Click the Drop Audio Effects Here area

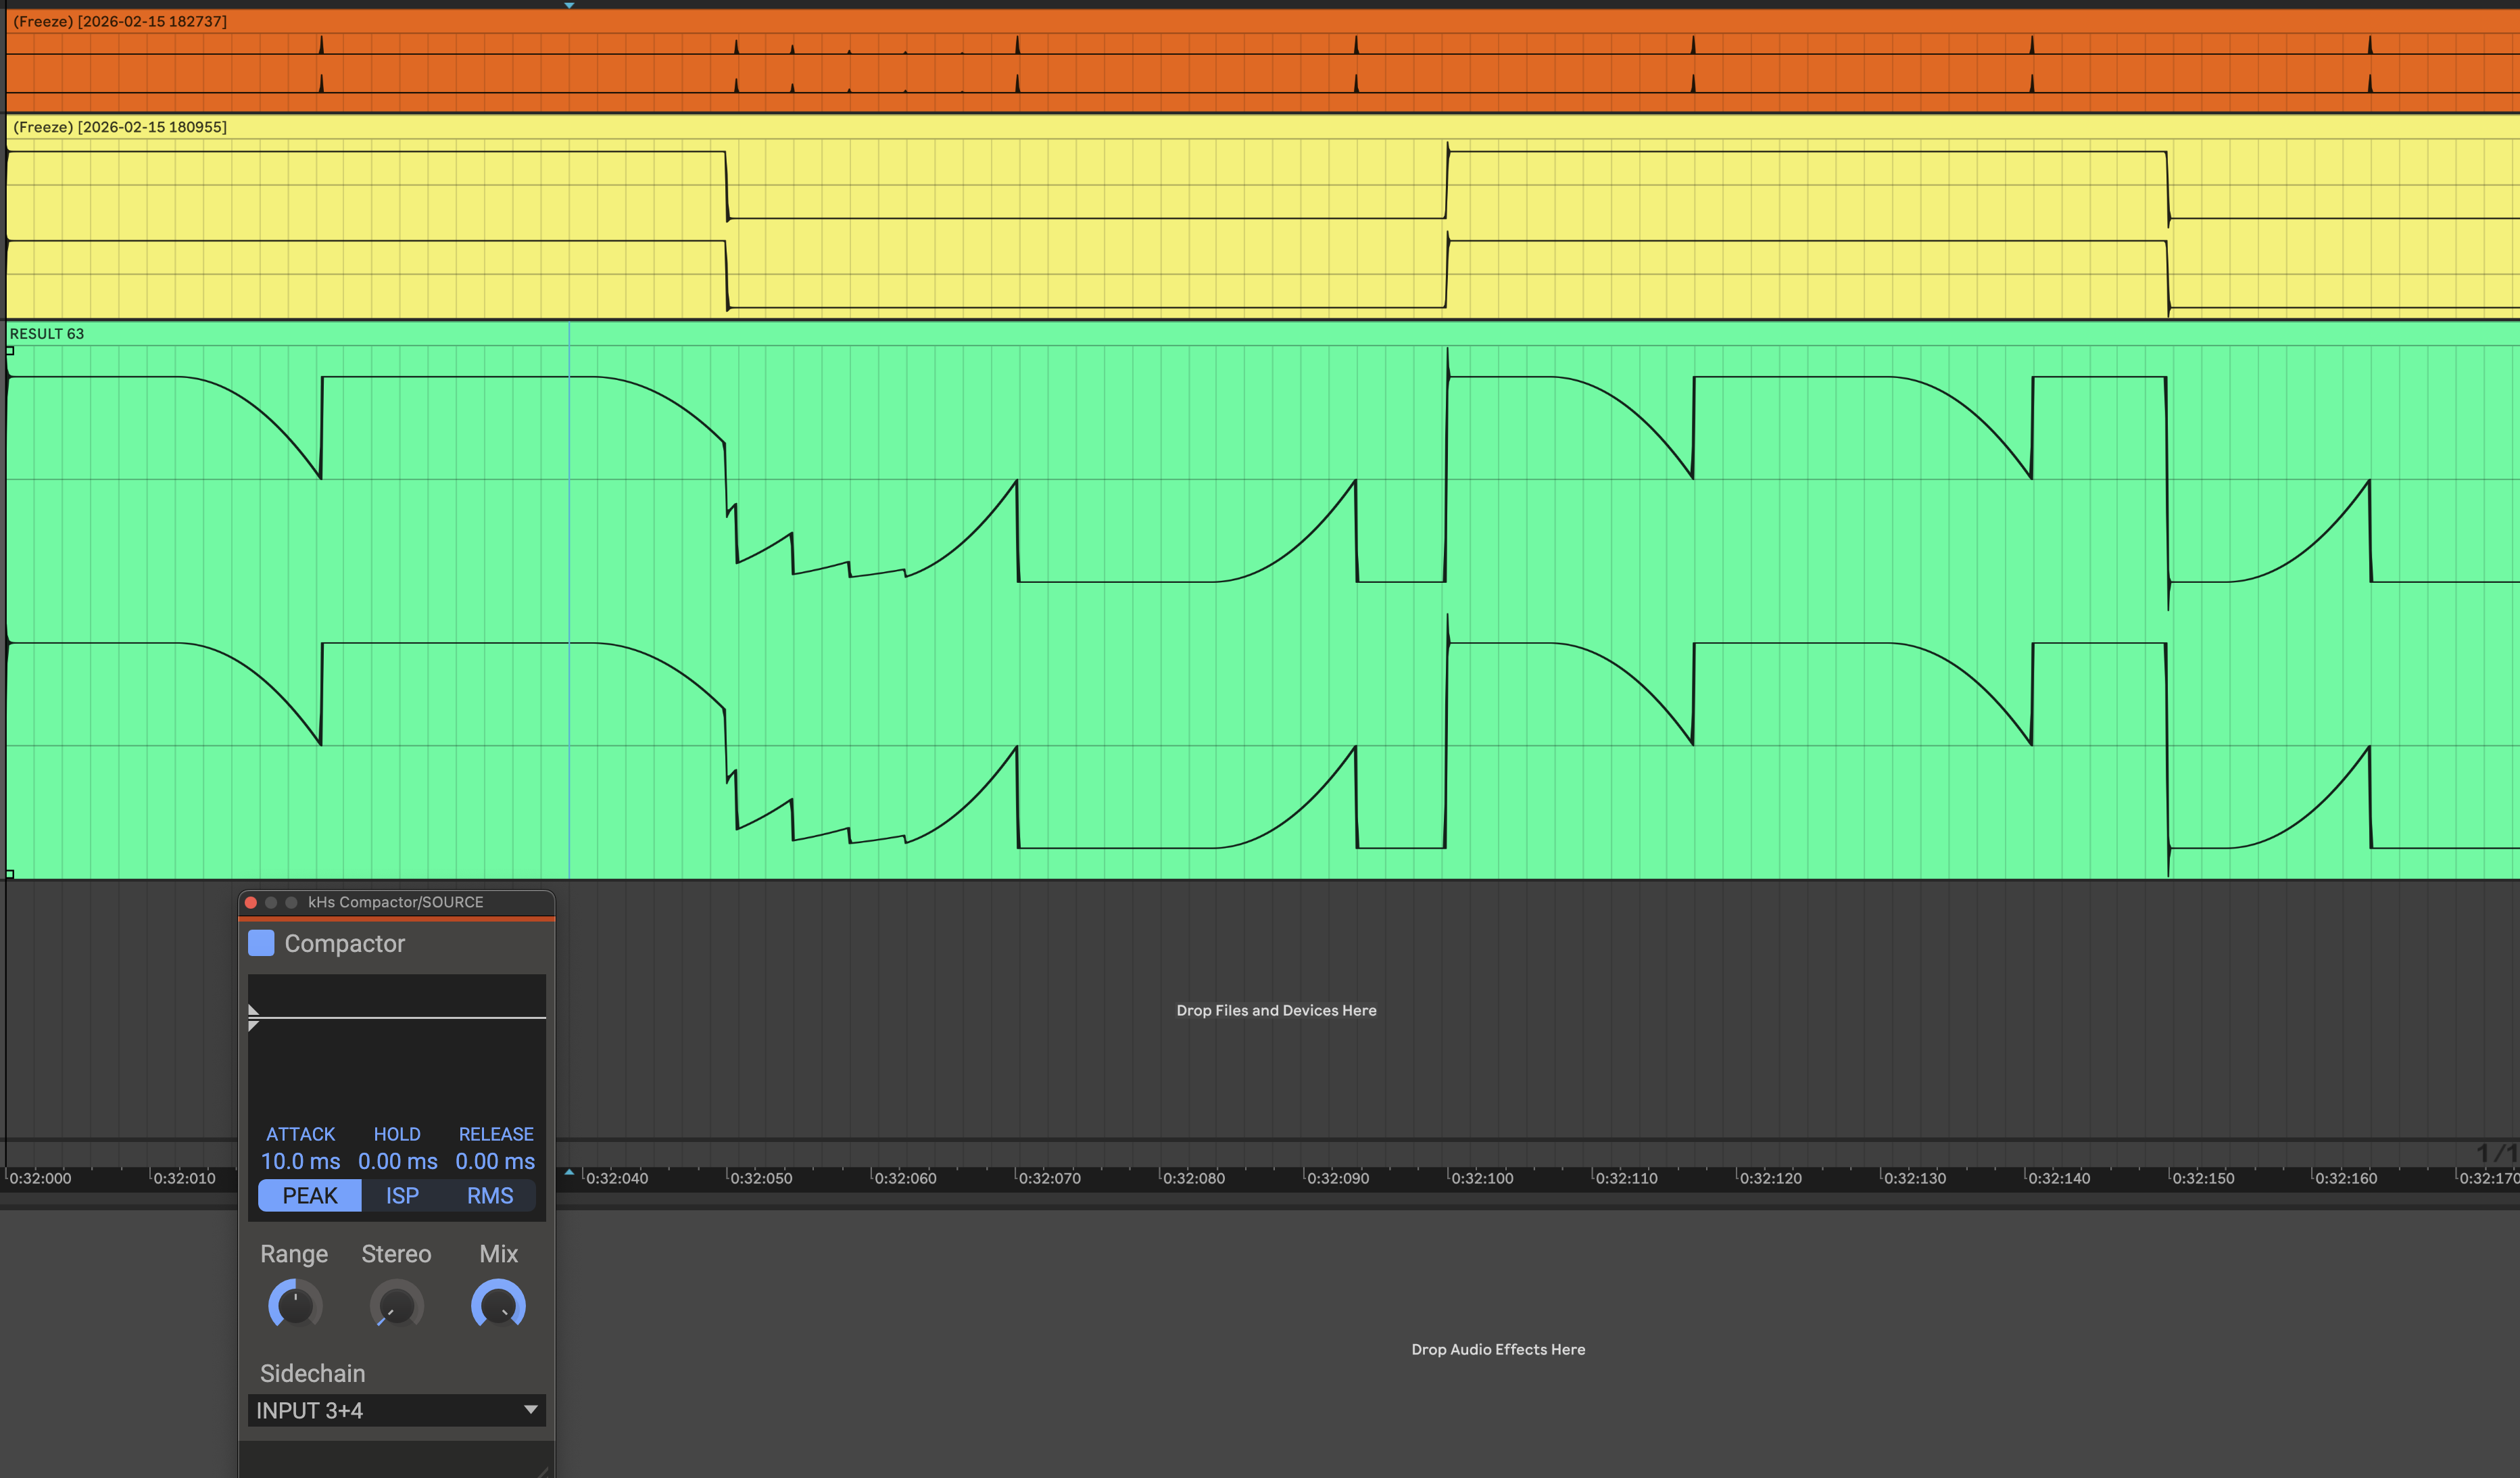(1497, 1349)
